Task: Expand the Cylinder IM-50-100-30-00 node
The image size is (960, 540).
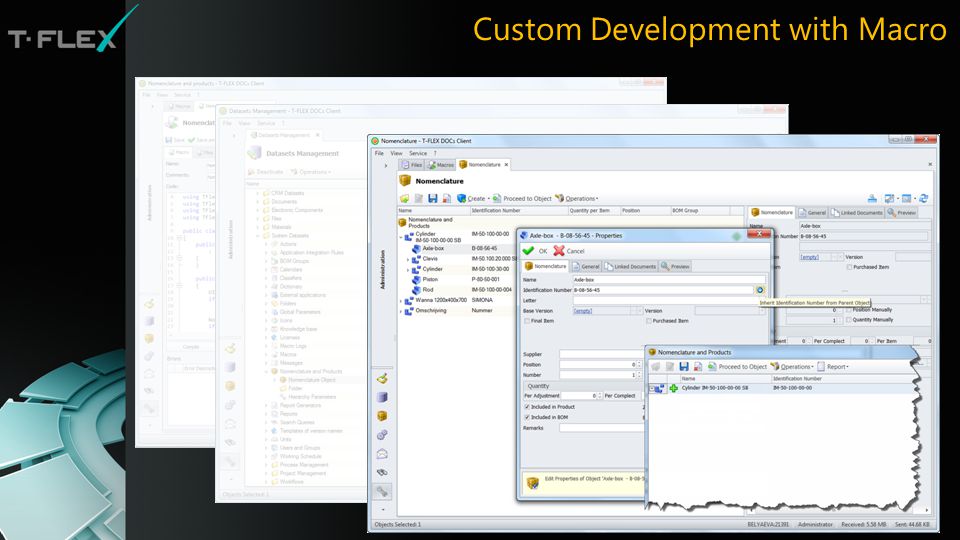Action: [x=408, y=269]
